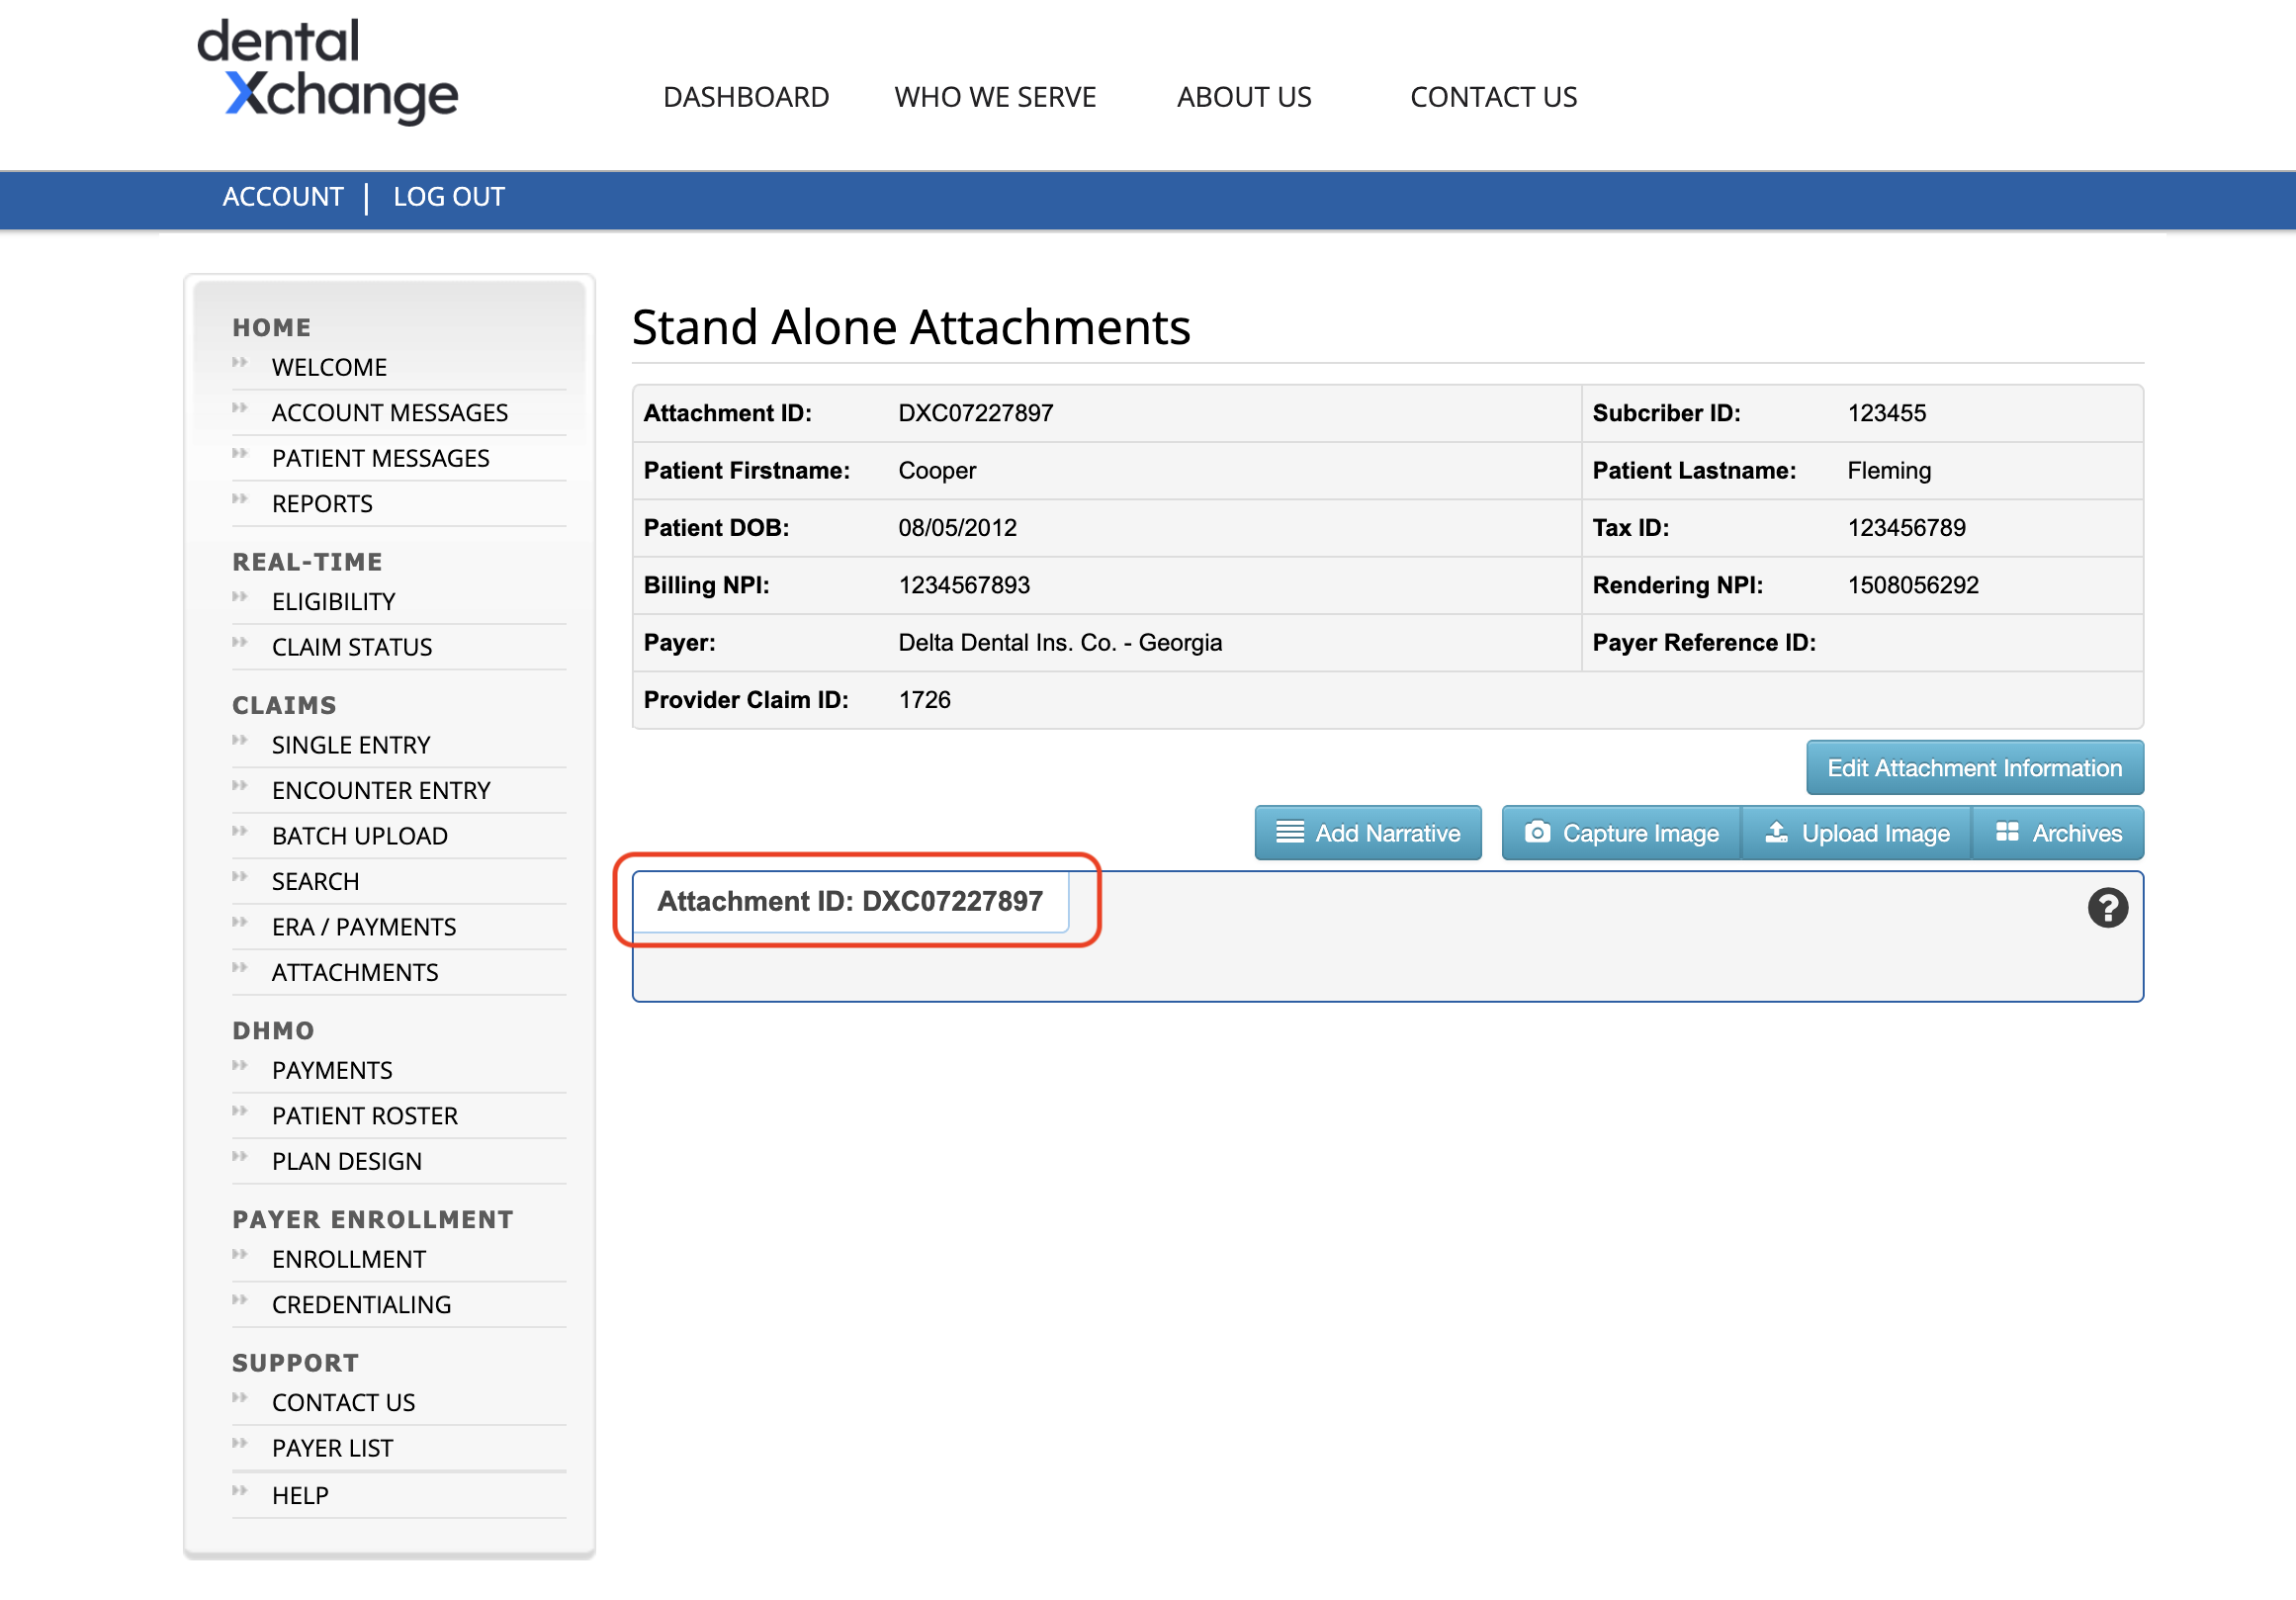
Task: Select CREDENTIALING under Payer Enrollment
Action: [361, 1305]
